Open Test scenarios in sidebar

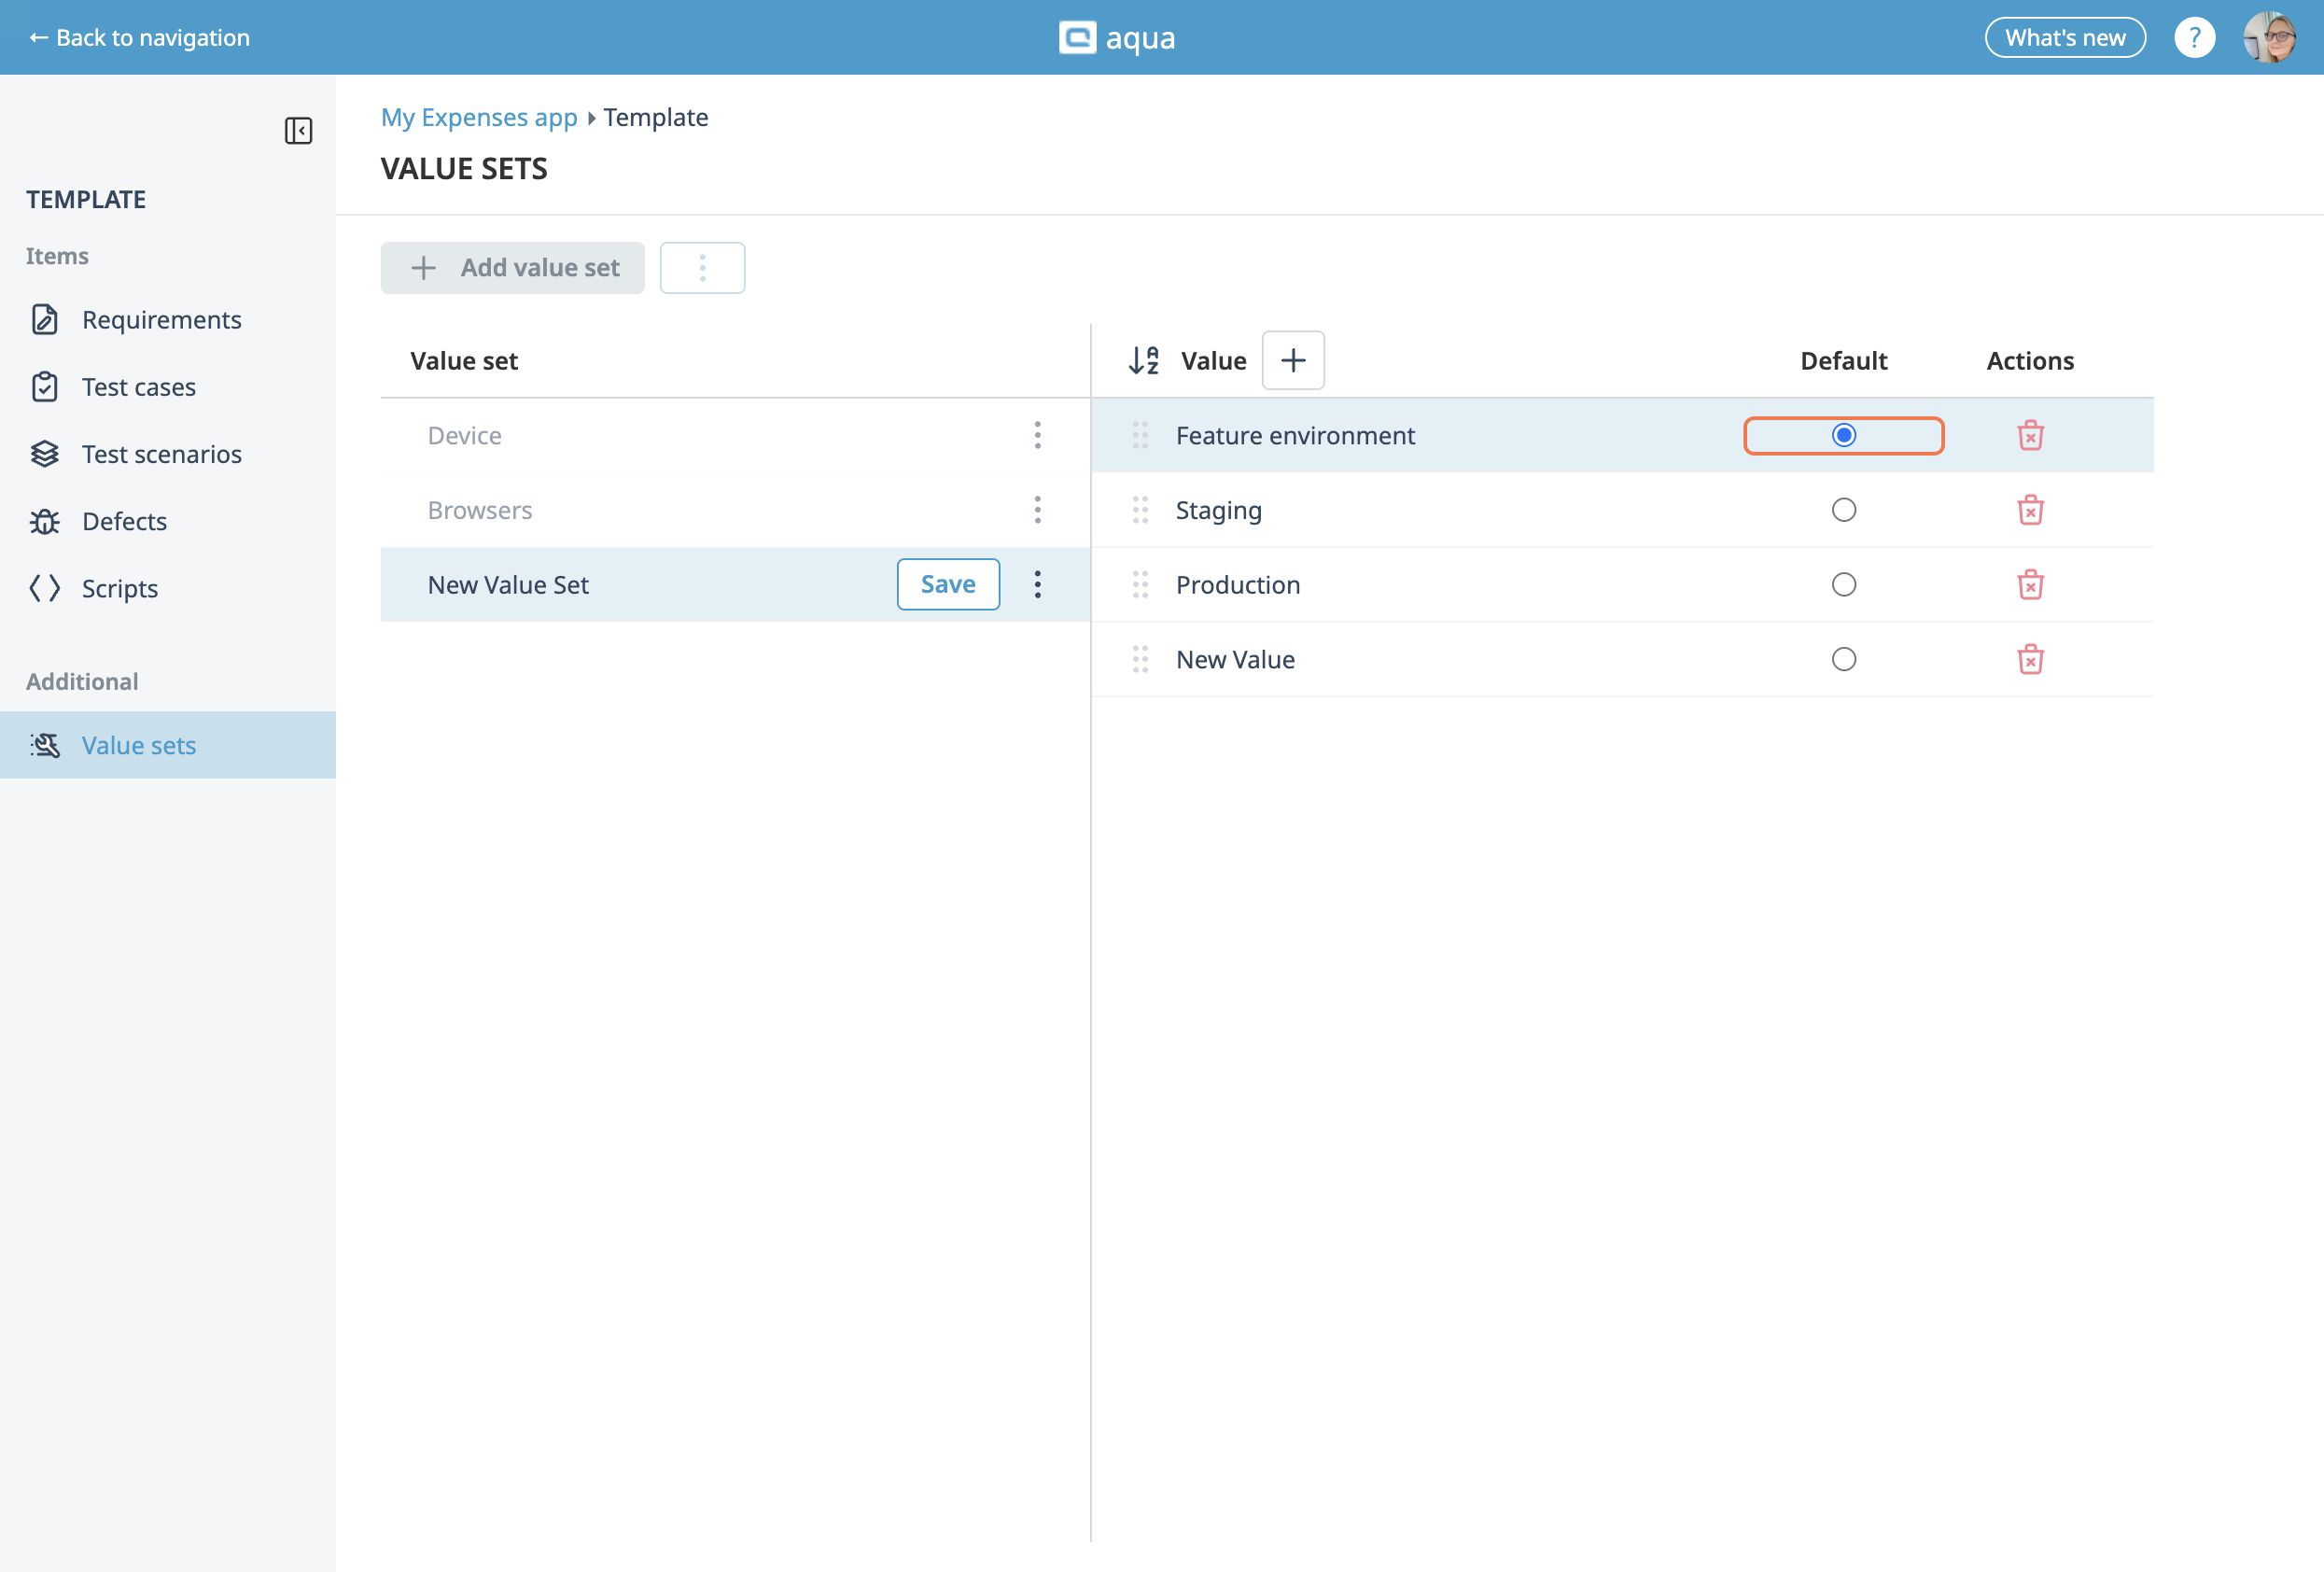click(x=161, y=454)
